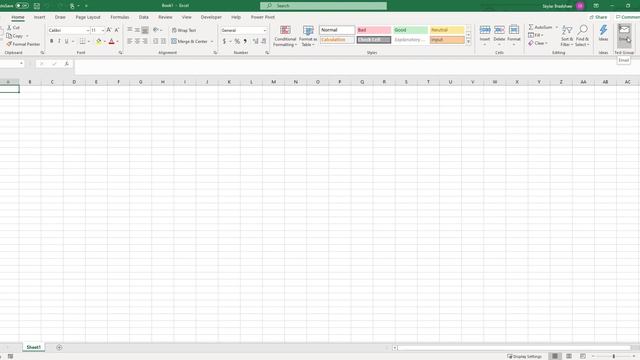Open Sort & Filter menu
The image size is (640, 360).
567,36
